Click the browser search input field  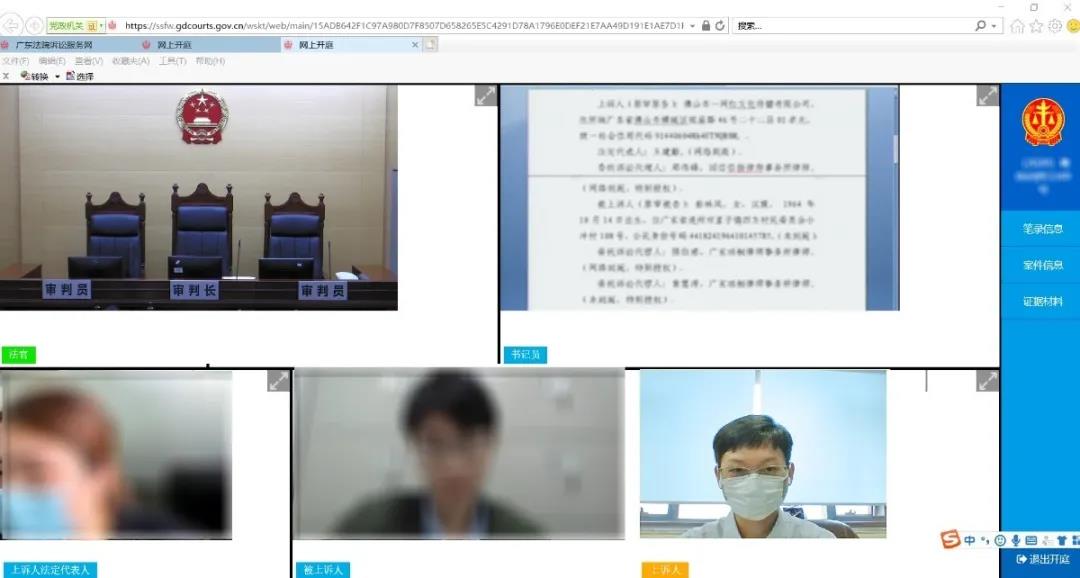point(850,26)
